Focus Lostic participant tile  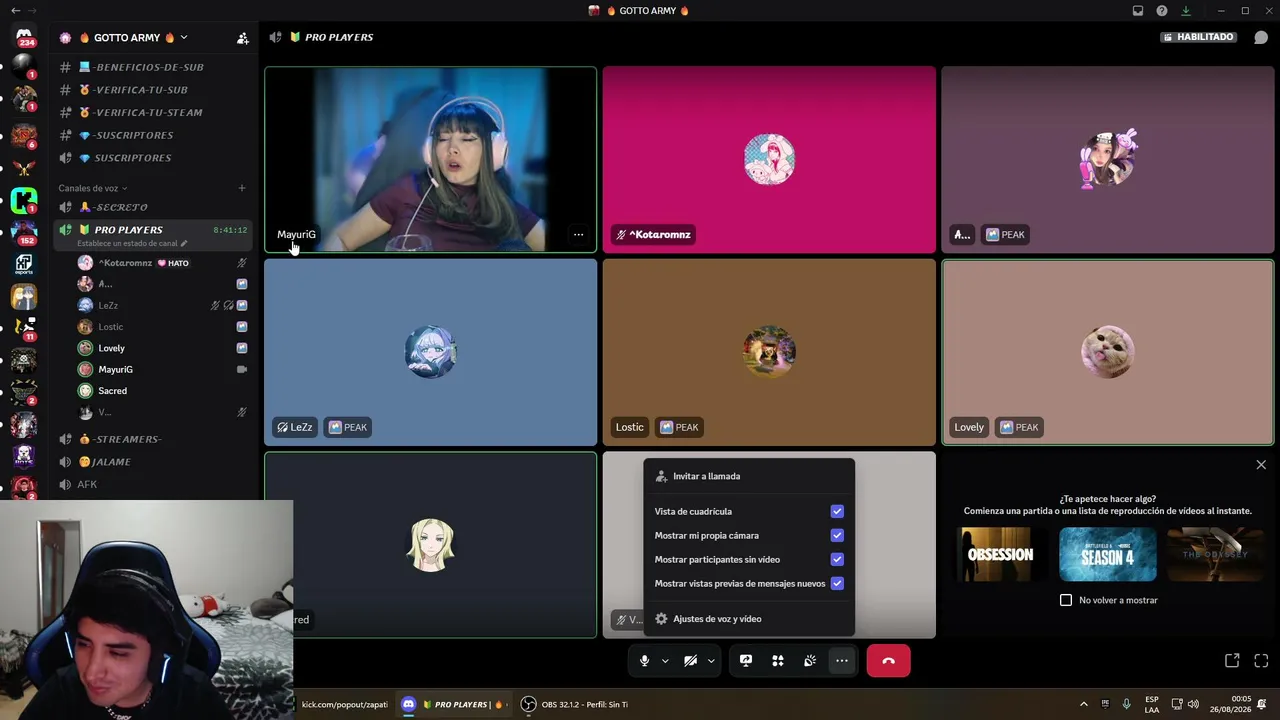[769, 352]
